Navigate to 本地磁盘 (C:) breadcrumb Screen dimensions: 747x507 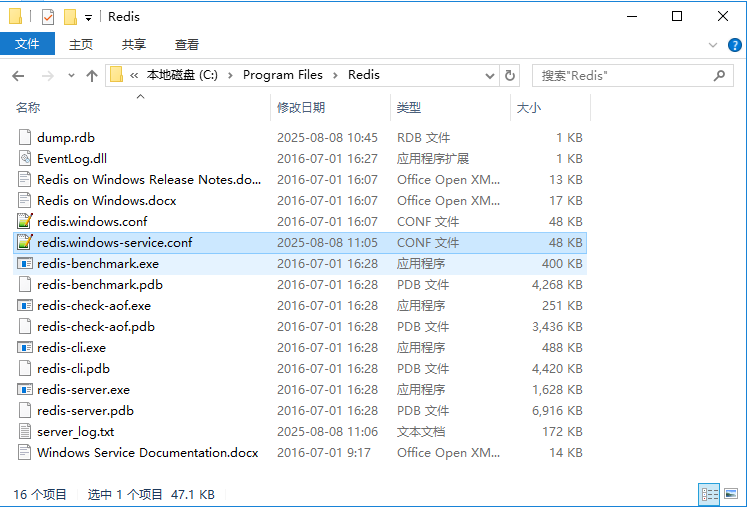click(182, 75)
